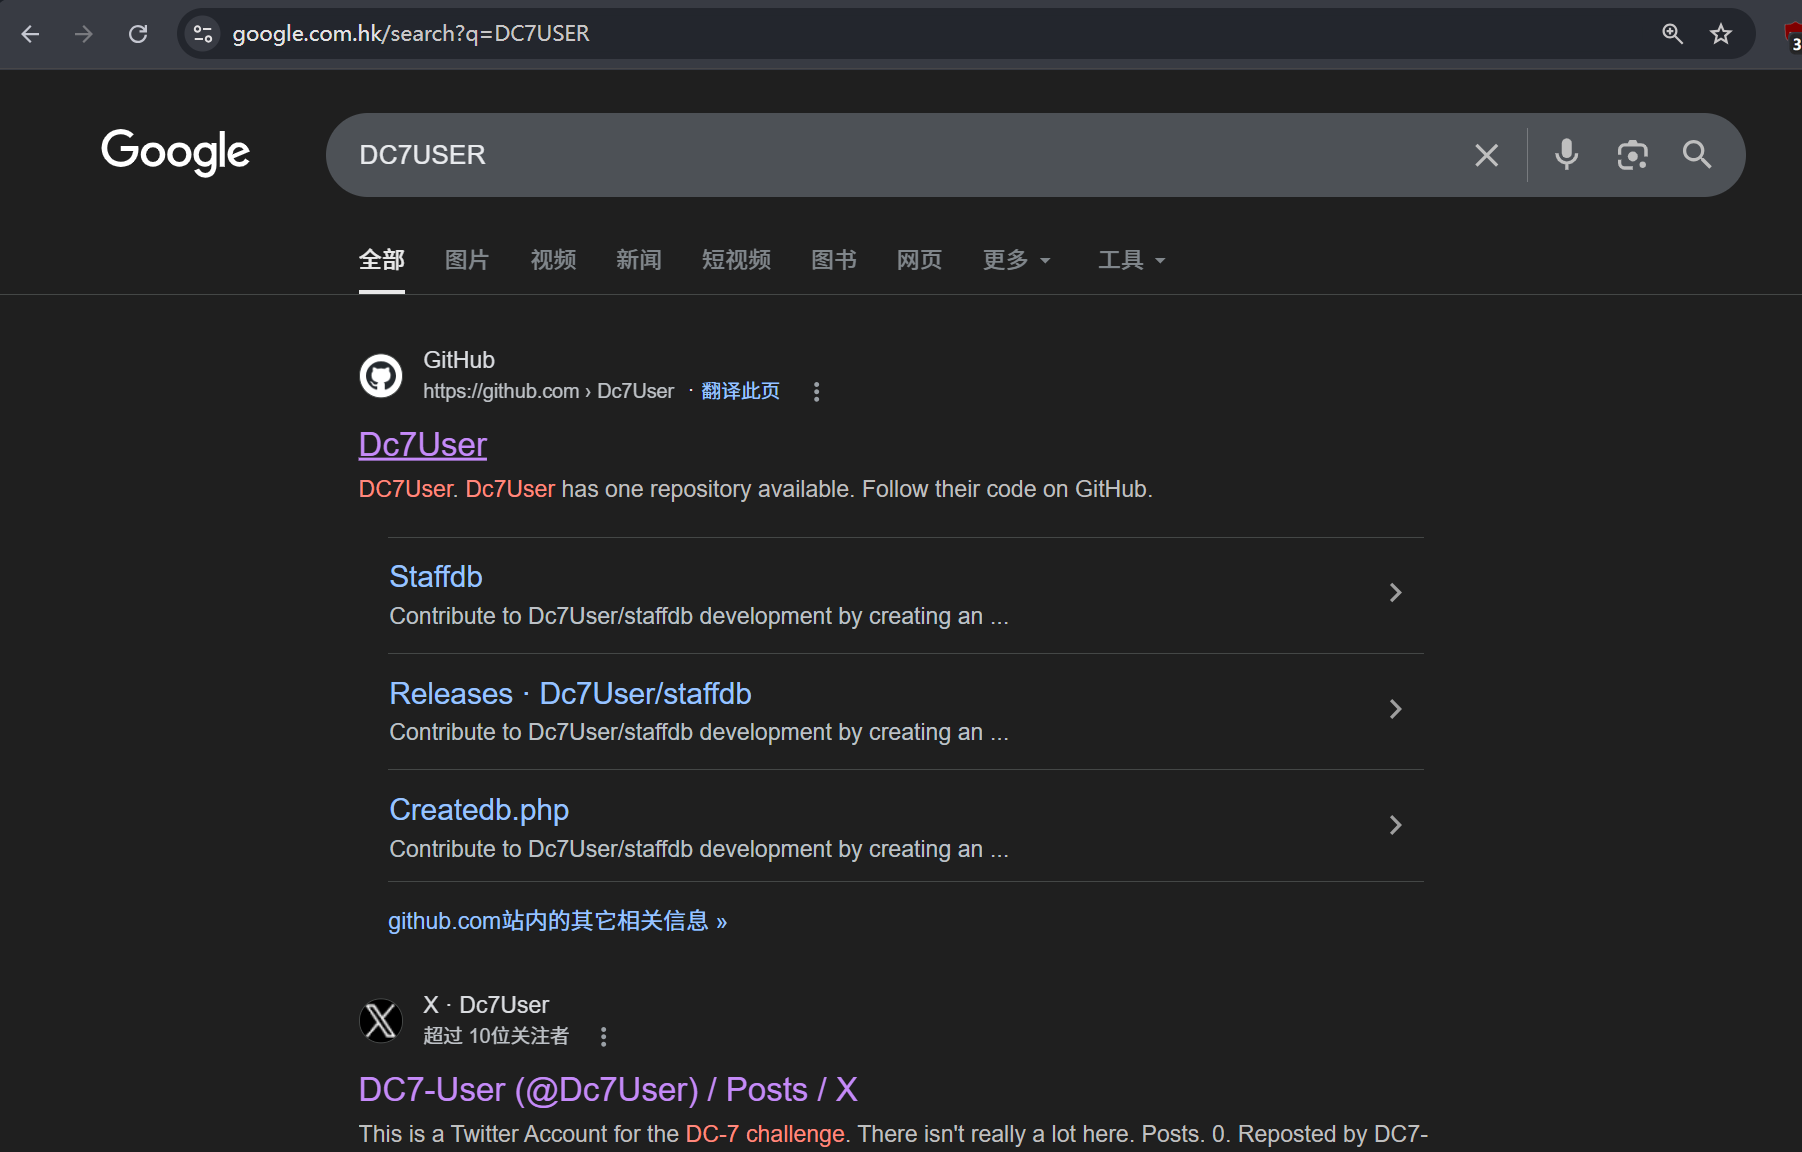This screenshot has width=1802, height=1152.
Task: Click the X logo favicon of Dc7User result
Action: pos(381,1021)
